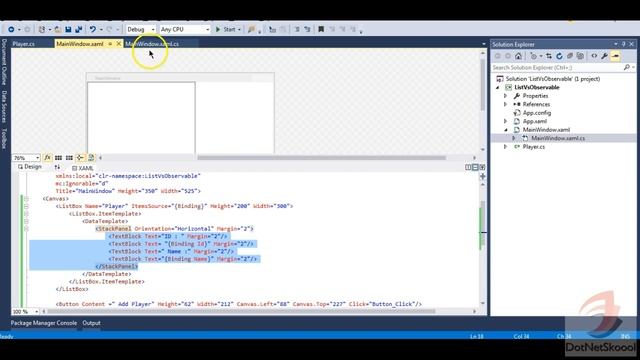Click the designer canvas window preview
This screenshot has width=640, height=360.
pyautogui.click(x=180, y=113)
